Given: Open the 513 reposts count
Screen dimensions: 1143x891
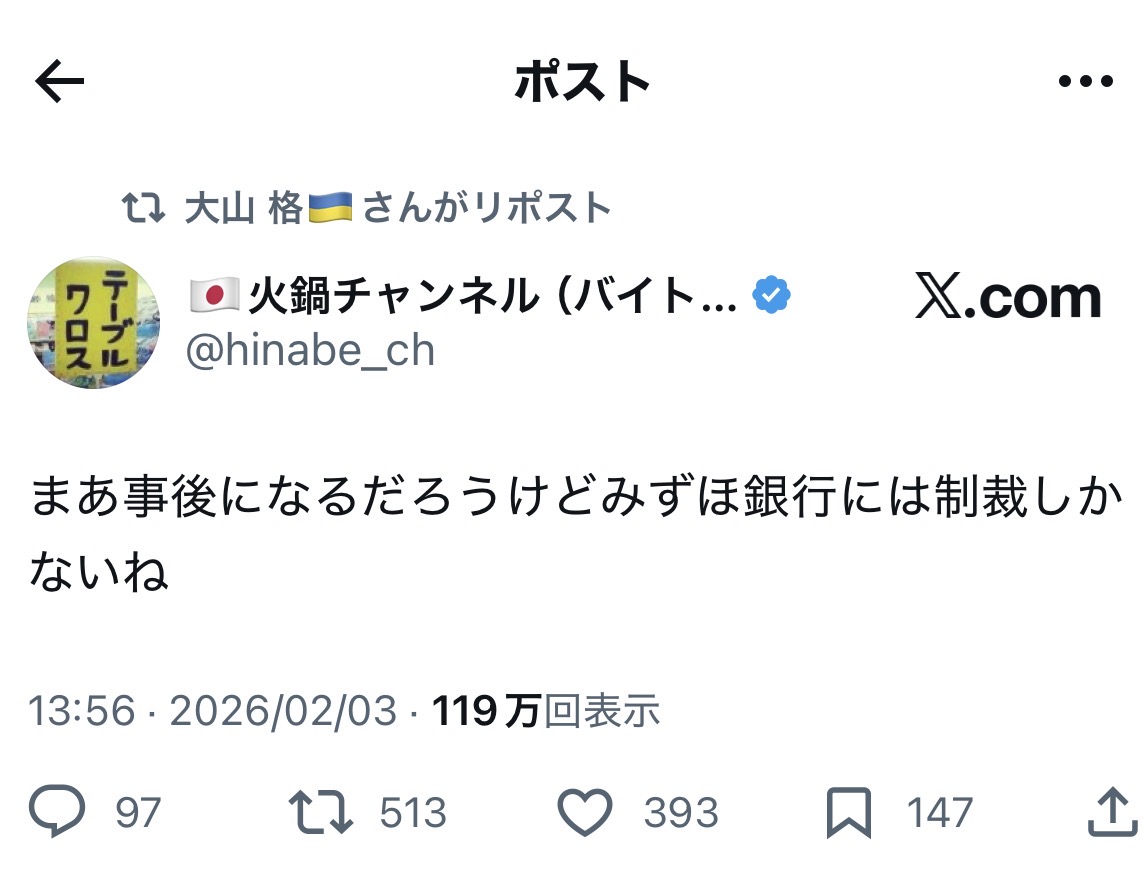Looking at the screenshot, I should [413, 812].
